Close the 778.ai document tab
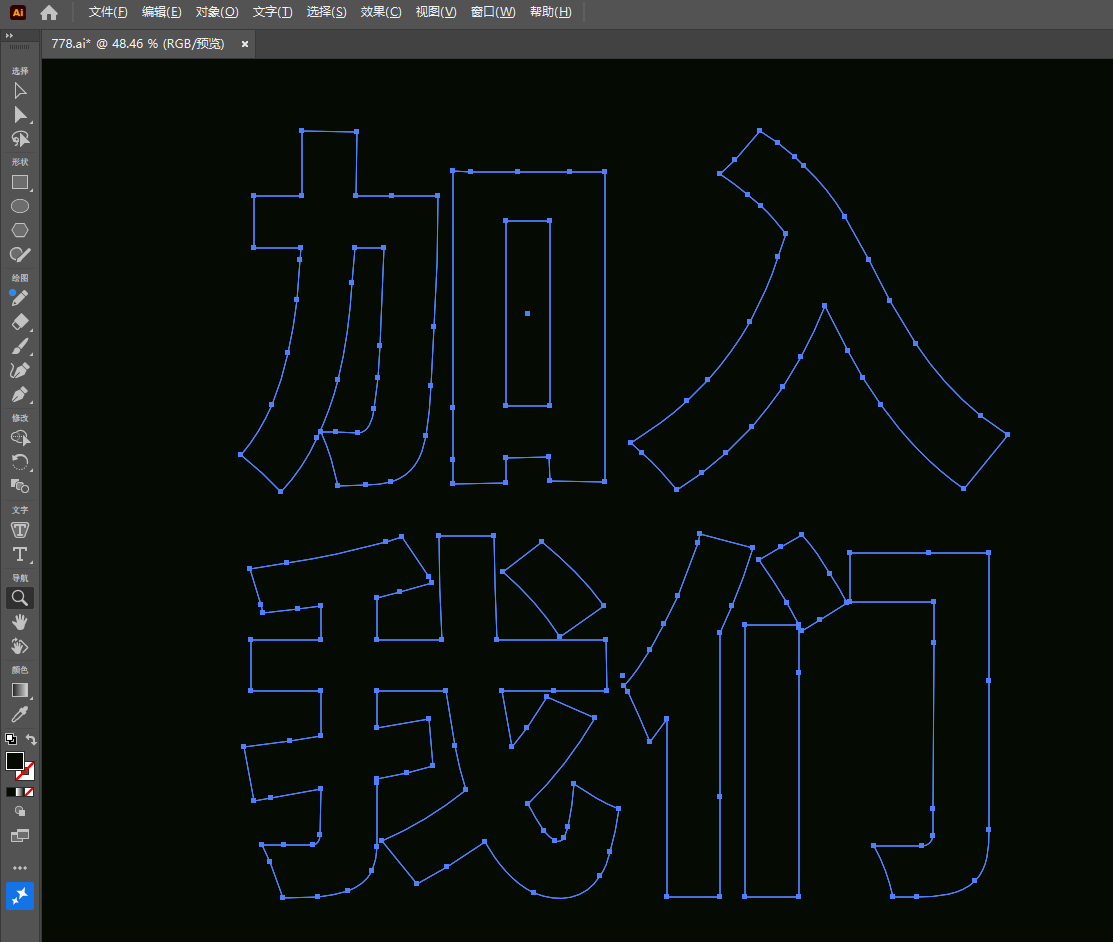Viewport: 1113px width, 942px height. (245, 44)
